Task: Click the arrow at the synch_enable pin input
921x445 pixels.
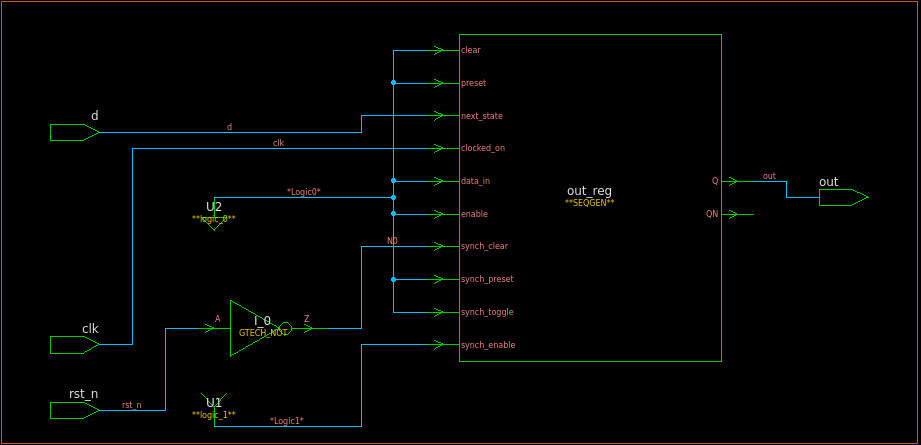Action: (438, 345)
